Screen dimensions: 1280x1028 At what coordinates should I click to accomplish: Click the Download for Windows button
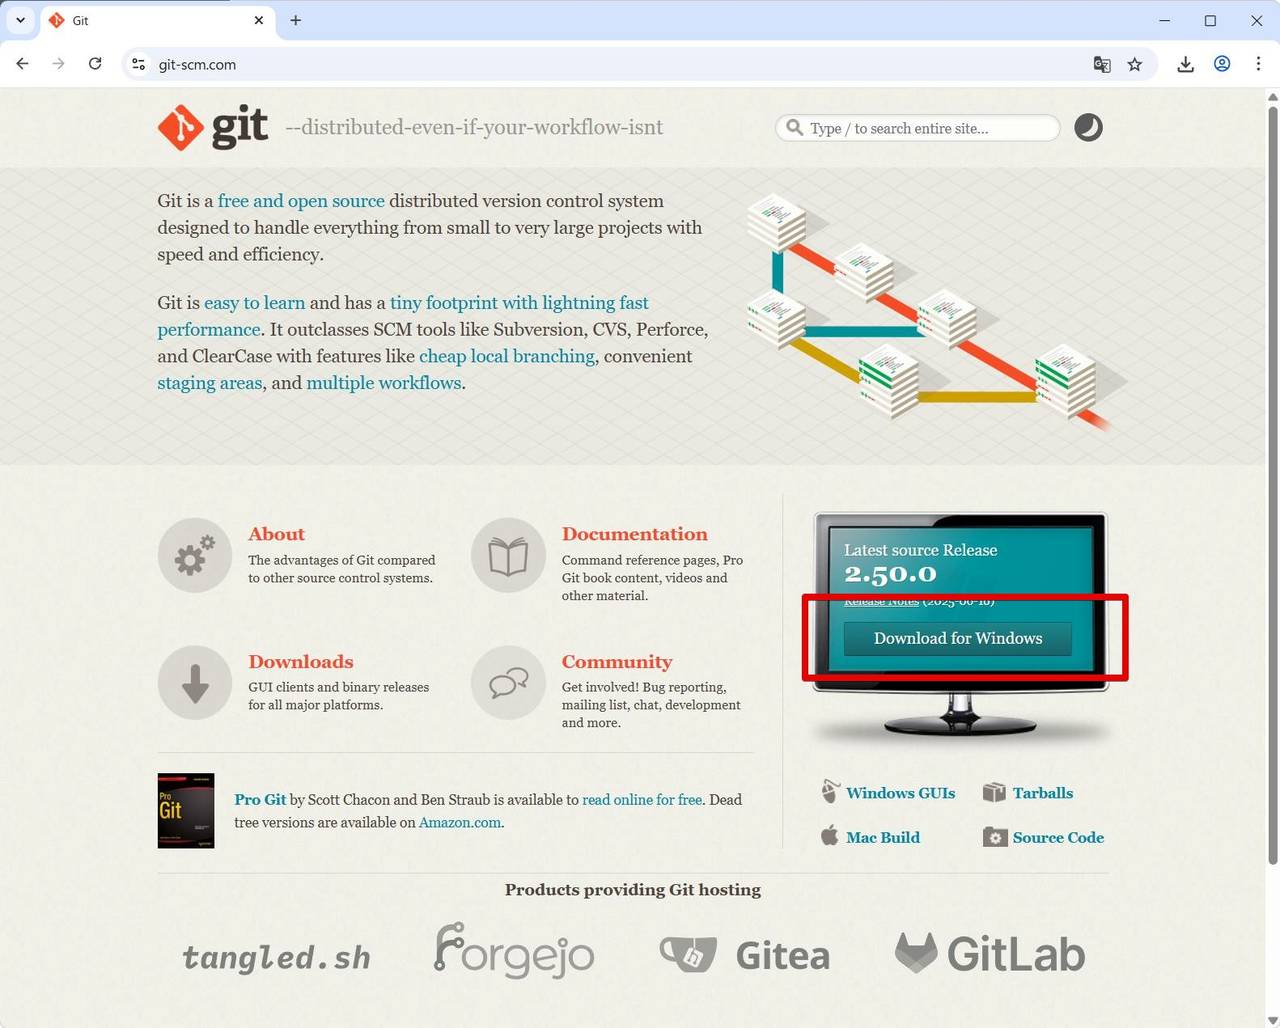click(958, 638)
